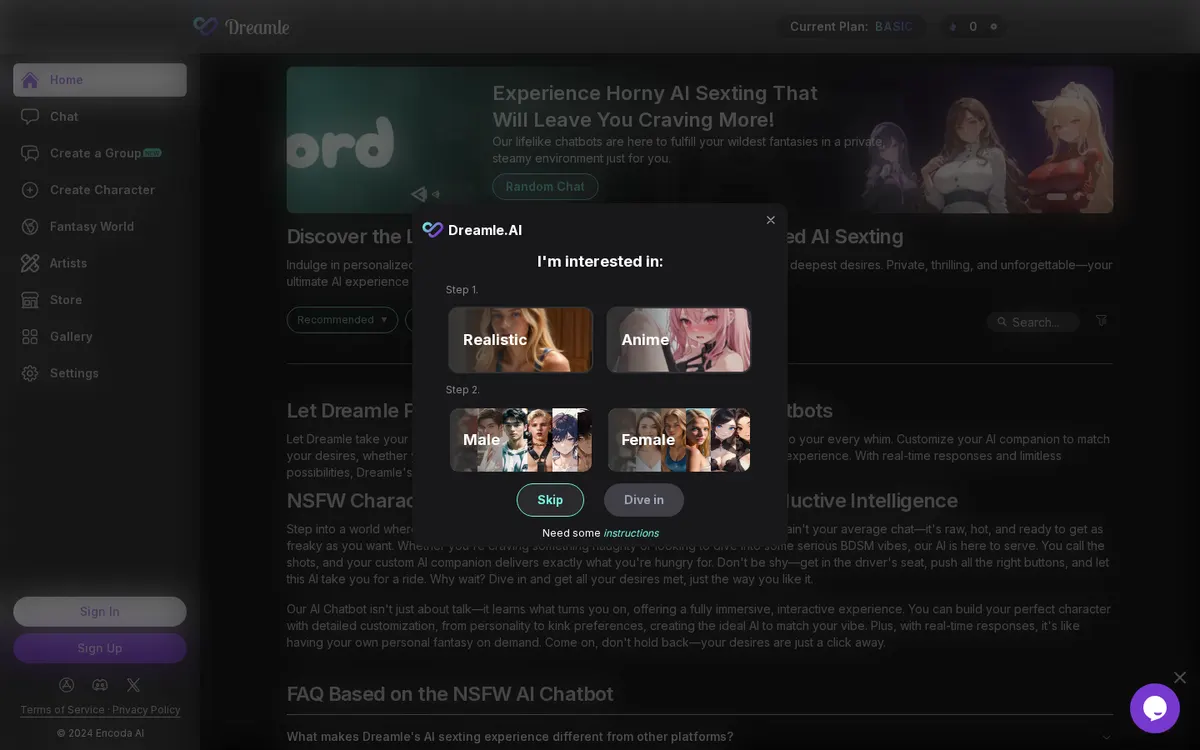This screenshot has height=750, width=1200.
Task: Click the coin icon right of the zero balance
Action: pyautogui.click(x=993, y=27)
